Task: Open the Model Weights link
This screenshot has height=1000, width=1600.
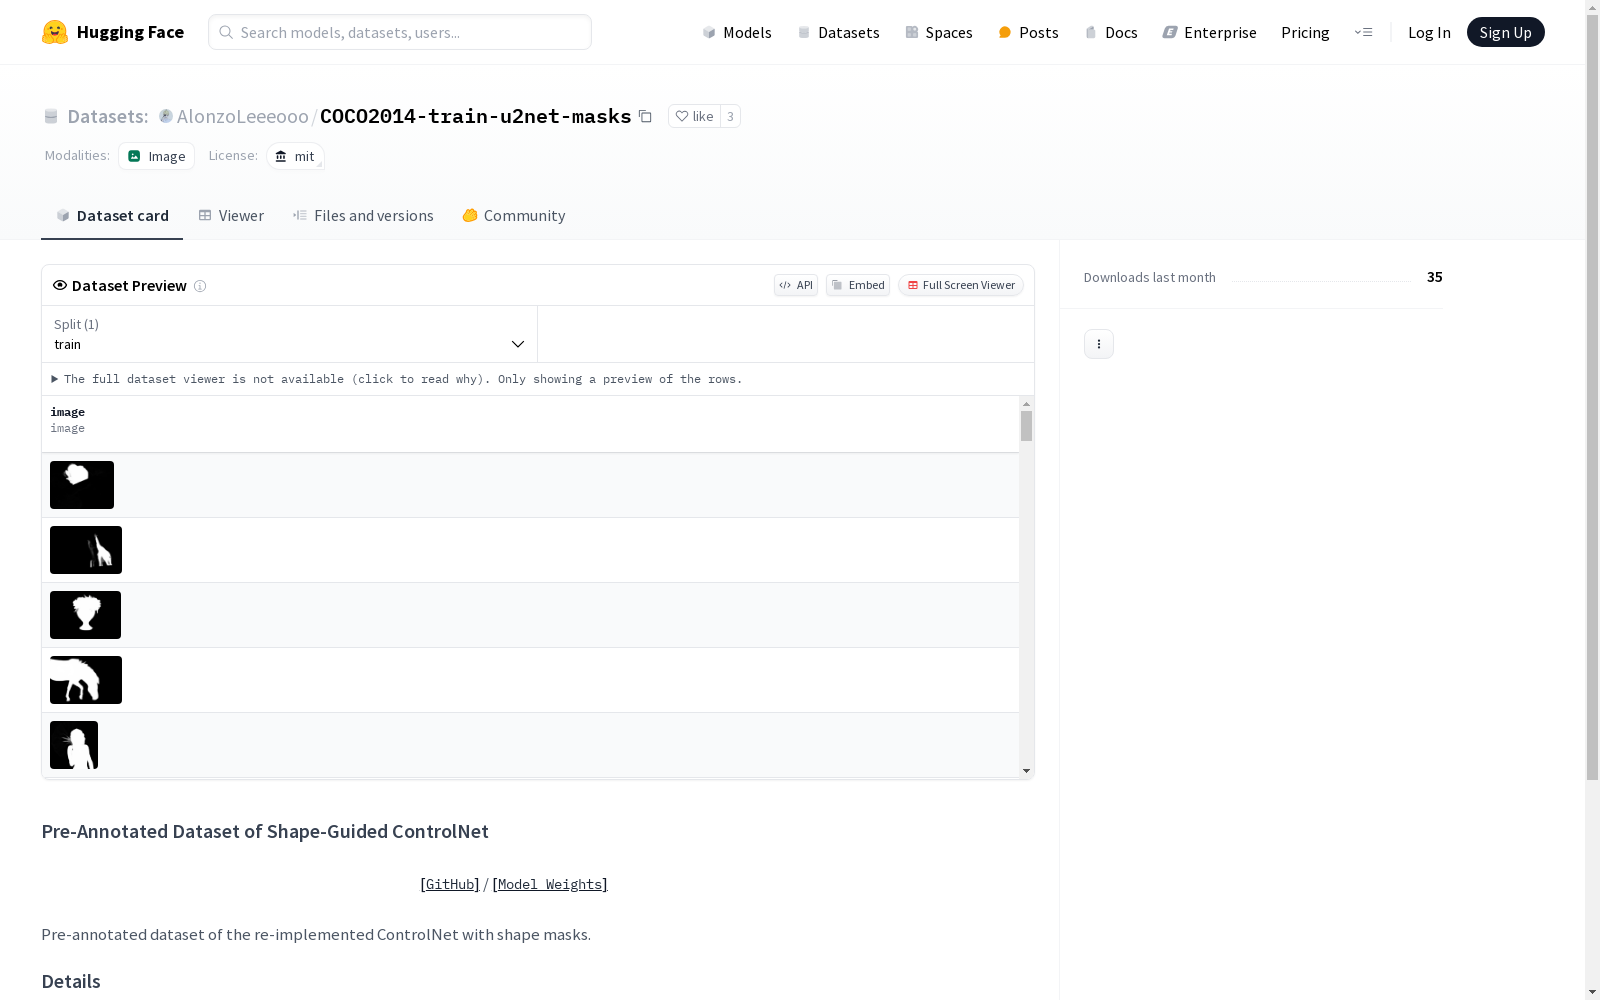Action: click(550, 884)
